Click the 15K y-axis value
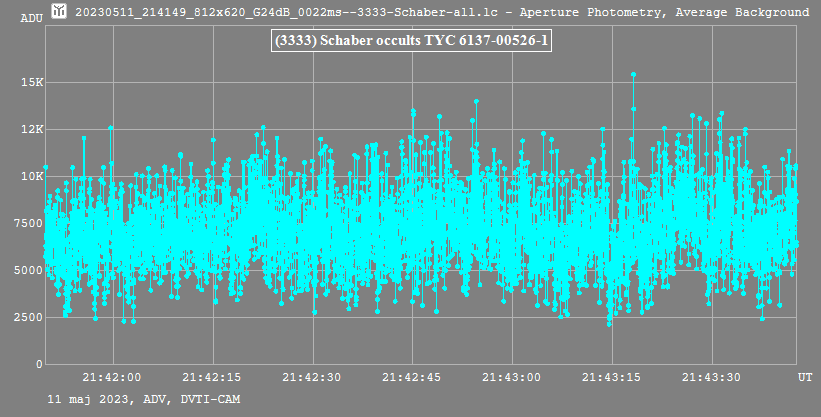Image resolution: width=821 pixels, height=417 pixels. [x=32, y=82]
